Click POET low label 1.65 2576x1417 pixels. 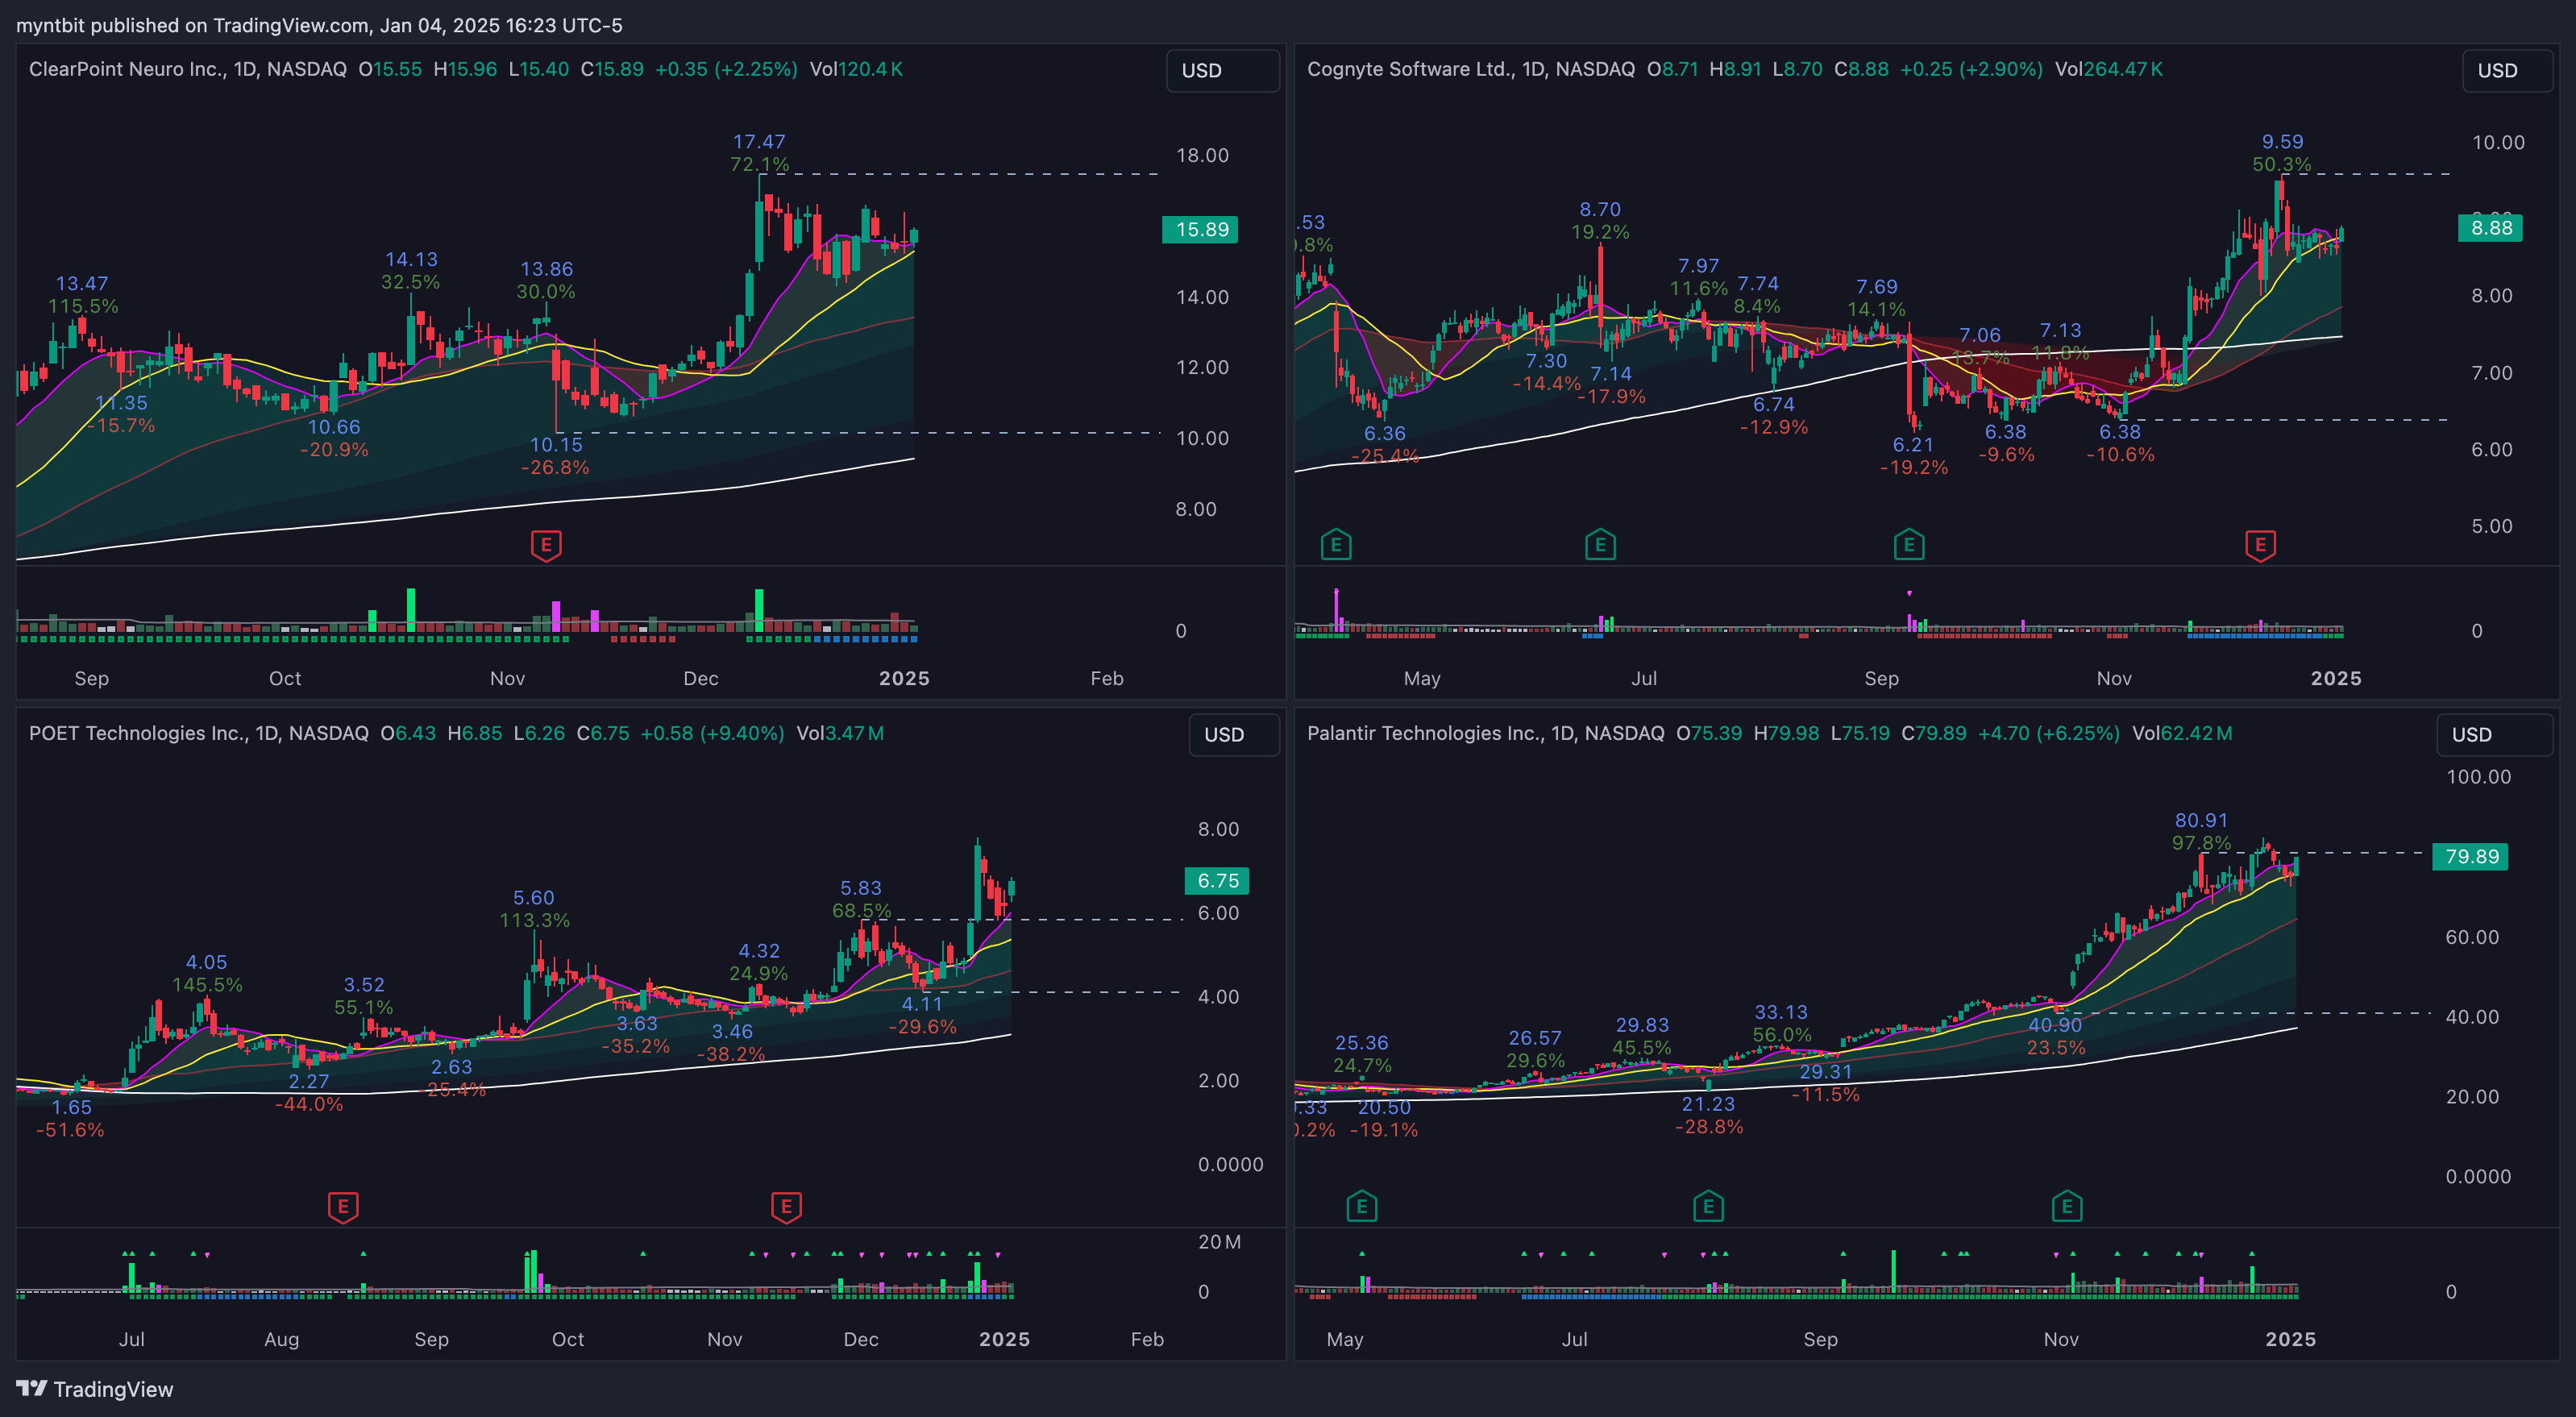coord(71,1108)
